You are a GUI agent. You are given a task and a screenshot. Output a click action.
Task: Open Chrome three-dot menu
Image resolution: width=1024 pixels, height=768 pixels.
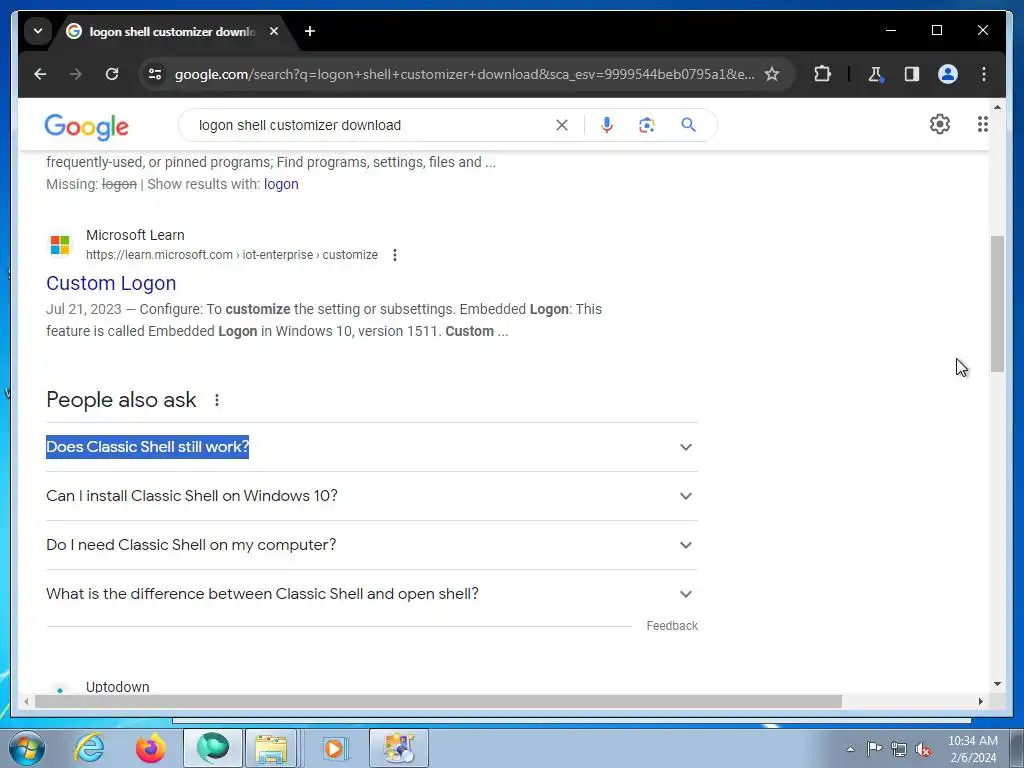coord(984,74)
